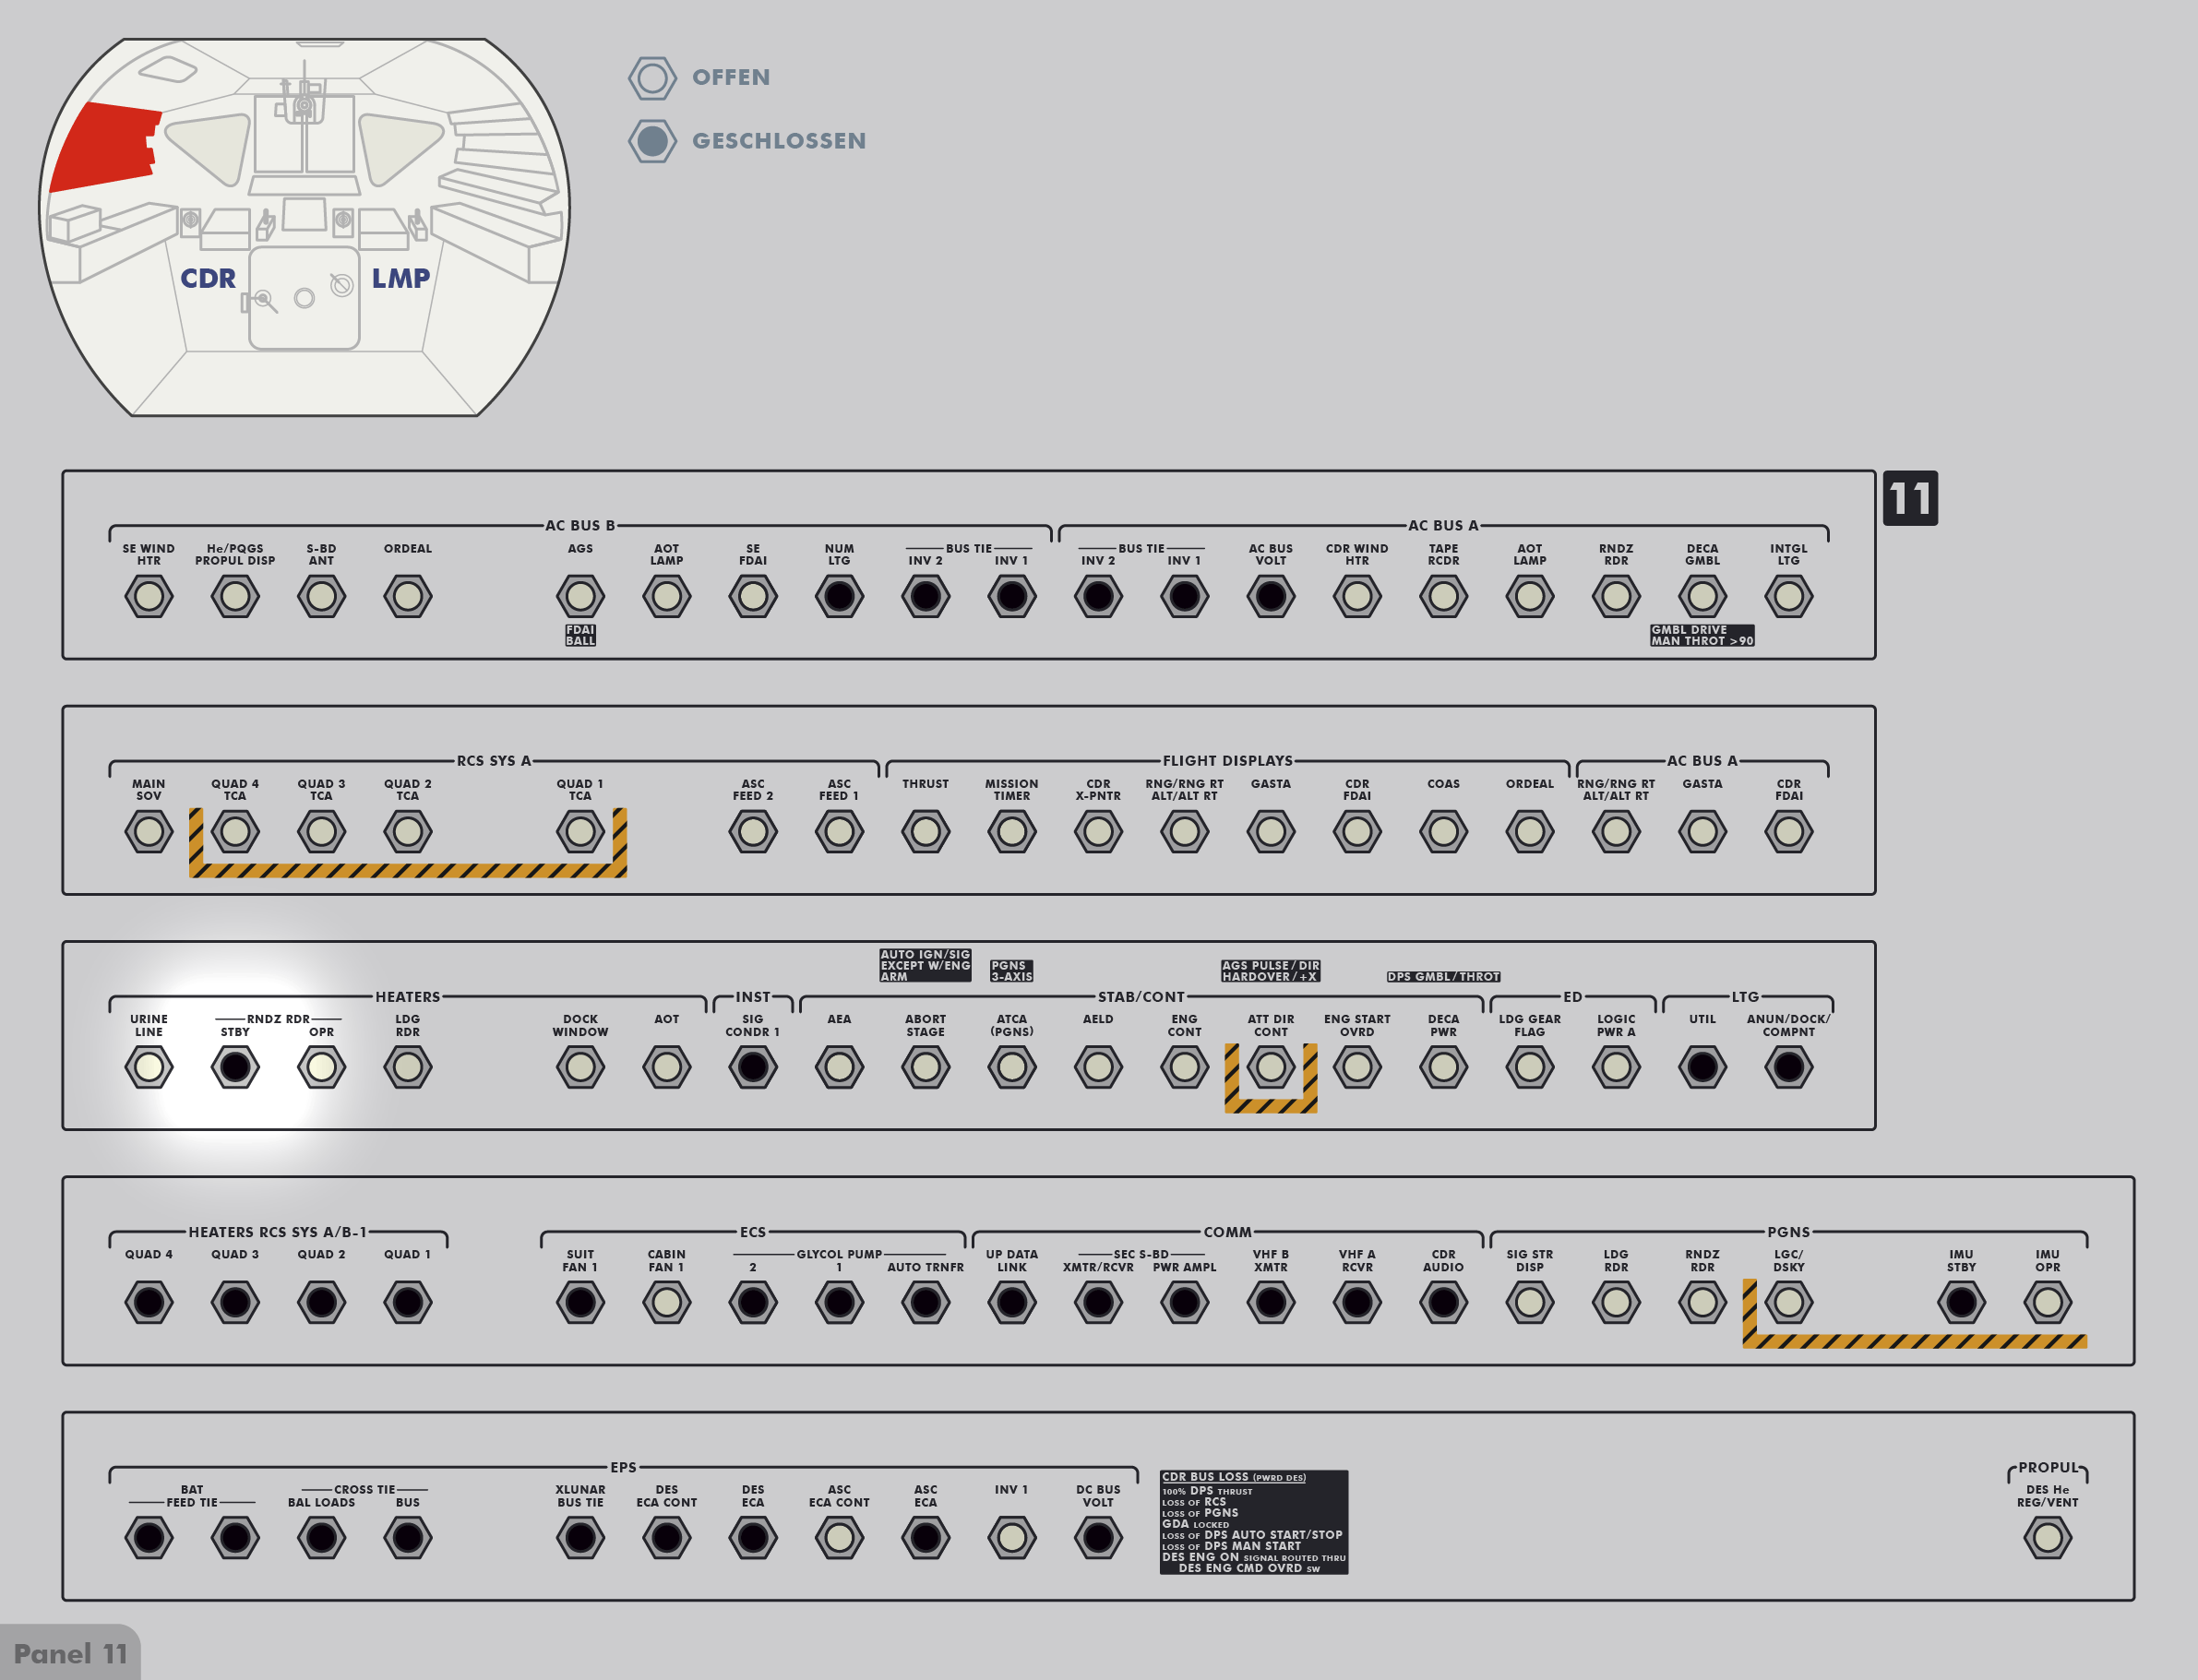The height and width of the screenshot is (1680, 2198).
Task: Toggle the RNDZ RDR OPR heater breaker
Action: 321,1067
